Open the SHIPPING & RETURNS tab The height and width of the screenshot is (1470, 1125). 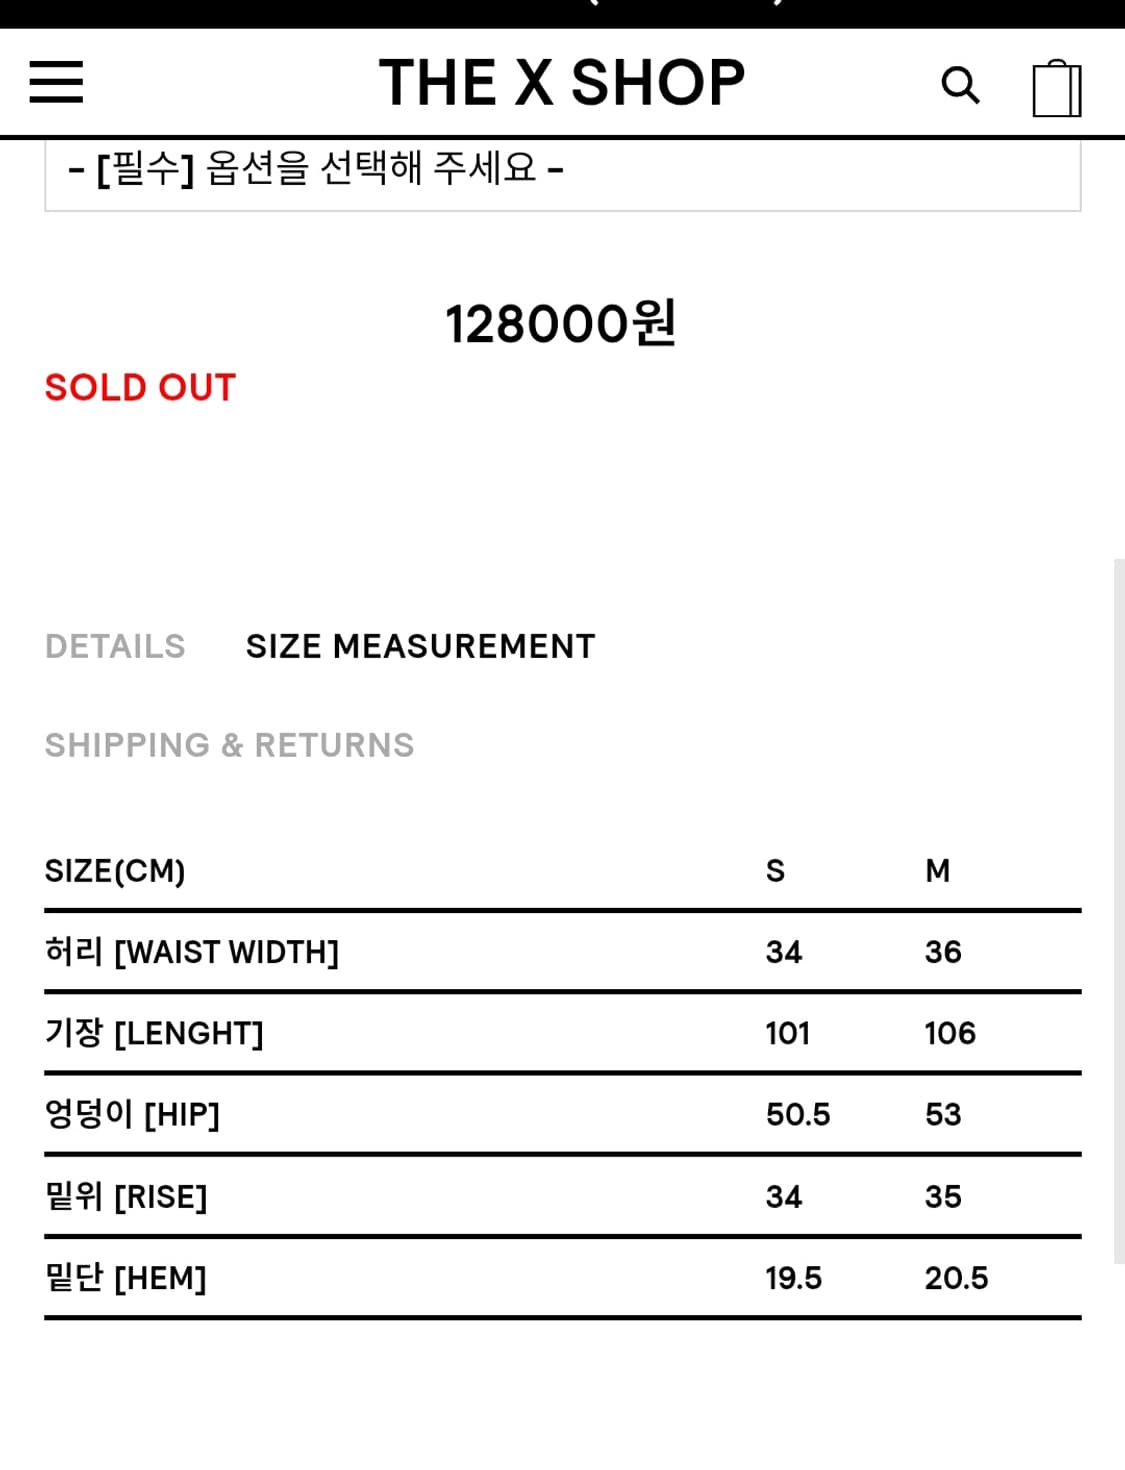[229, 745]
